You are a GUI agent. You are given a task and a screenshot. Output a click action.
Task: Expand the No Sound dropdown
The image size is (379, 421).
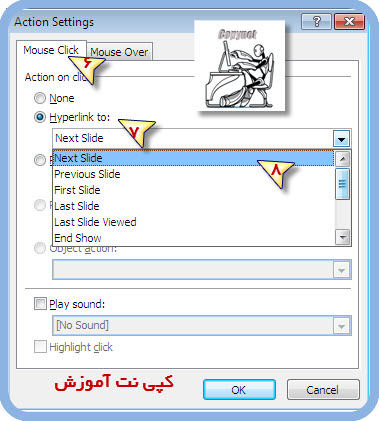coord(341,326)
